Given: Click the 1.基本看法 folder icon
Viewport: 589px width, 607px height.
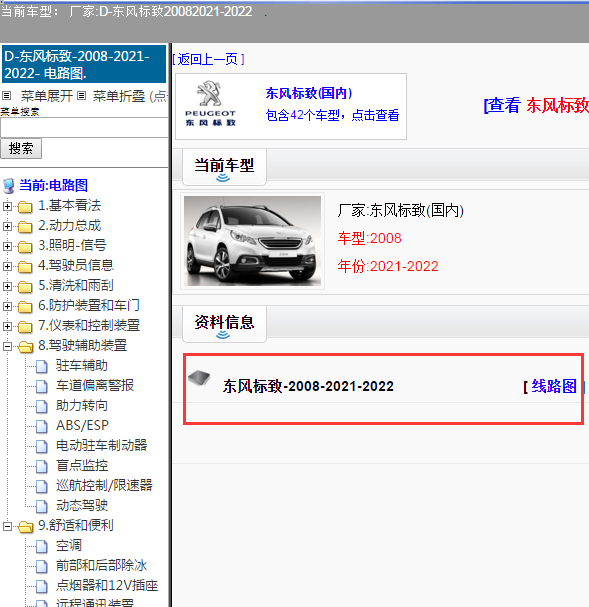Looking at the screenshot, I should pyautogui.click(x=25, y=207).
